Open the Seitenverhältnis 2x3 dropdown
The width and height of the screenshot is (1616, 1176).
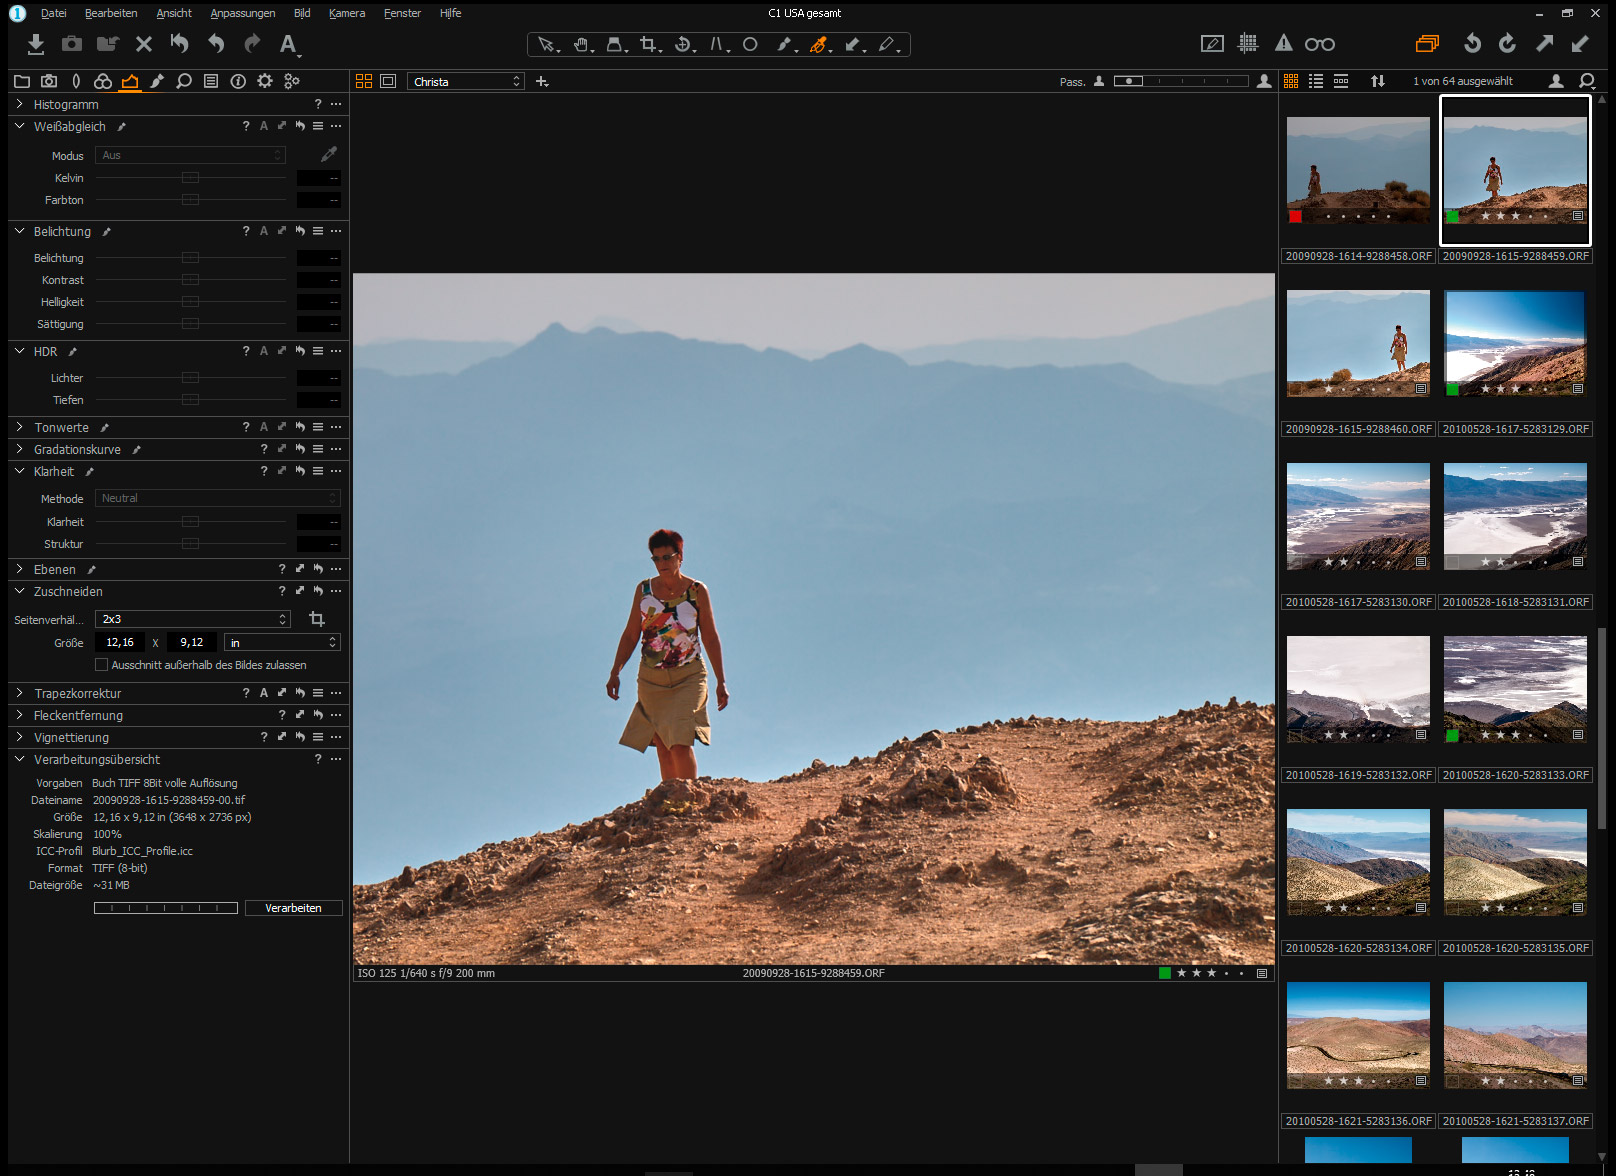click(x=193, y=619)
